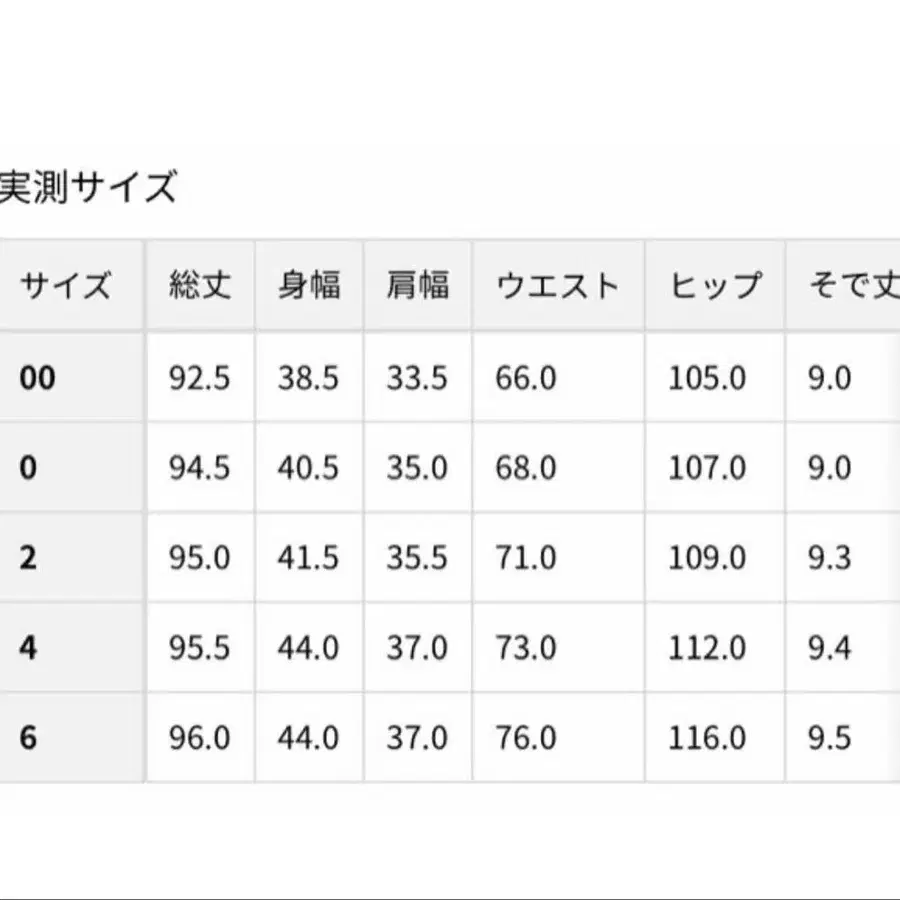The image size is (900, 900).
Task: Click the そで丈 column header
Action: click(x=852, y=287)
